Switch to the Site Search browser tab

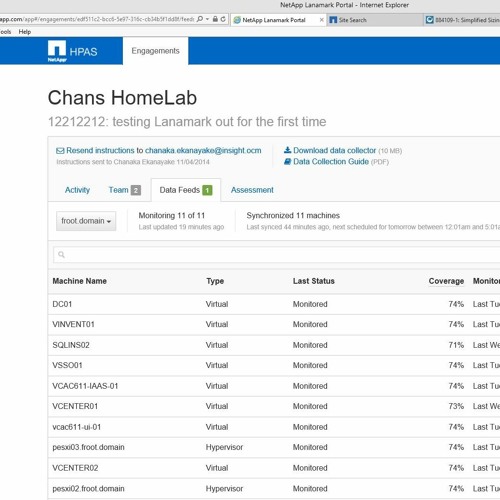coord(375,20)
